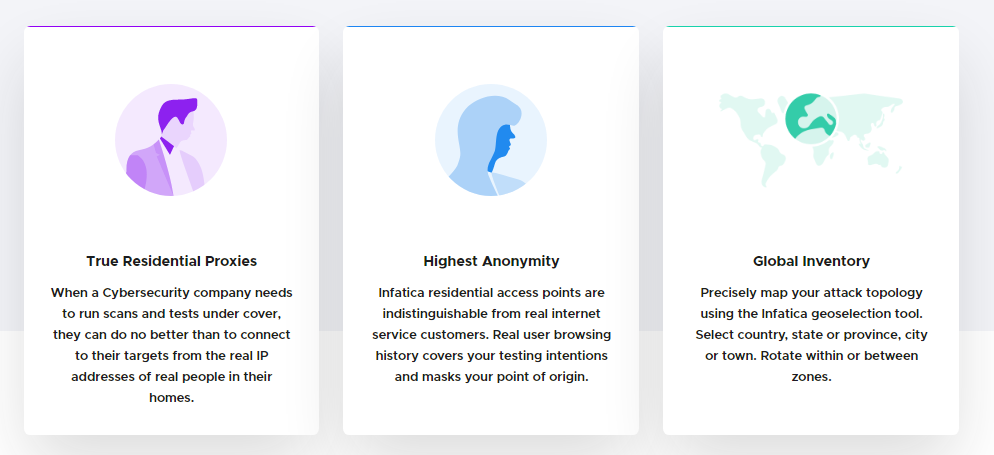This screenshot has width=994, height=455.
Task: Click 'Rotate within or between zones' text
Action: pyautogui.click(x=811, y=366)
